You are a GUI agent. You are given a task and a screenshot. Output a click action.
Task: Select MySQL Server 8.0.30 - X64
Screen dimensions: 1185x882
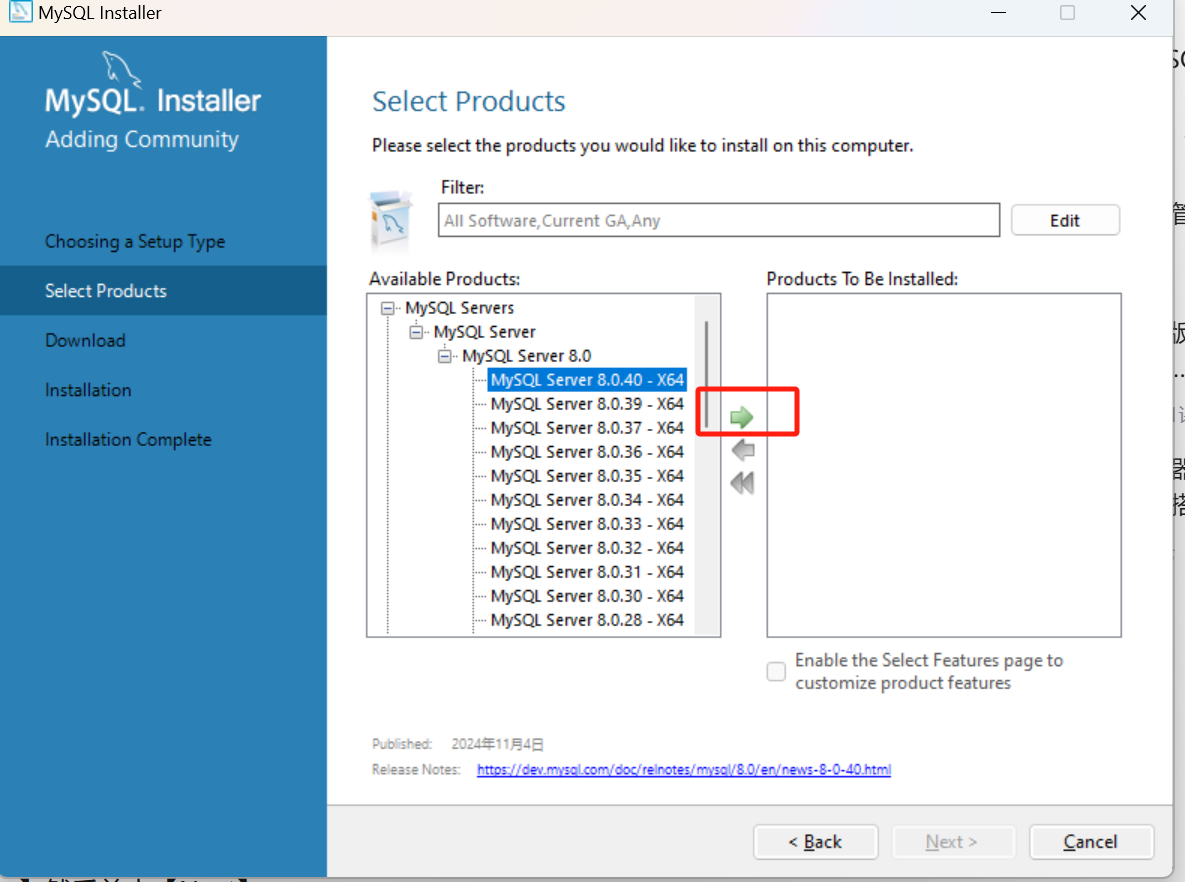587,596
